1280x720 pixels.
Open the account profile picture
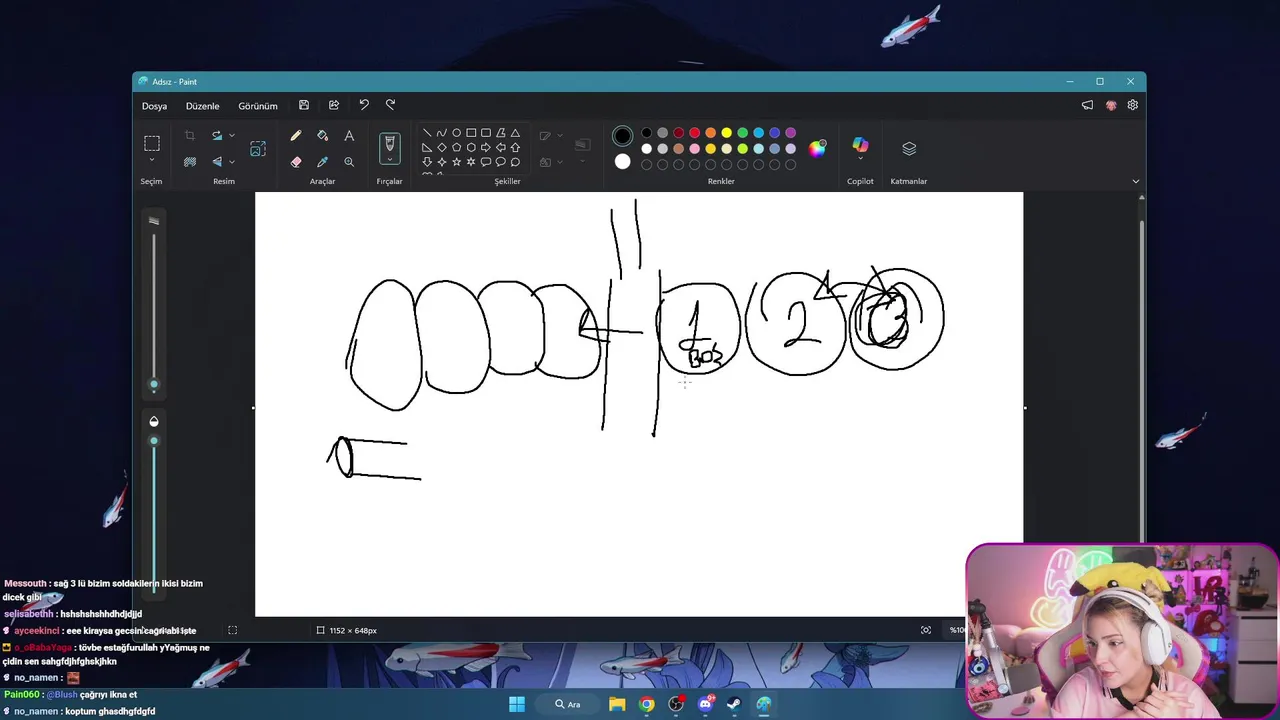coord(1111,105)
